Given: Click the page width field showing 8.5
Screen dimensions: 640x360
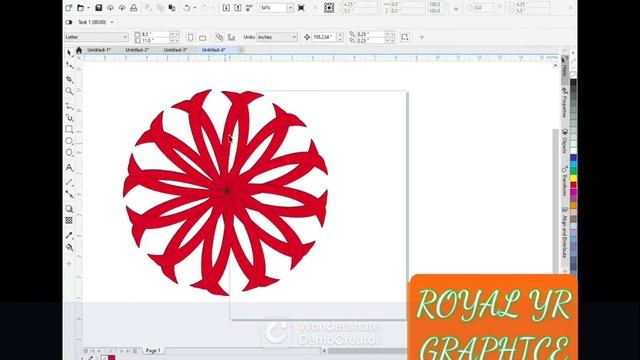Looking at the screenshot, I should click(x=155, y=34).
